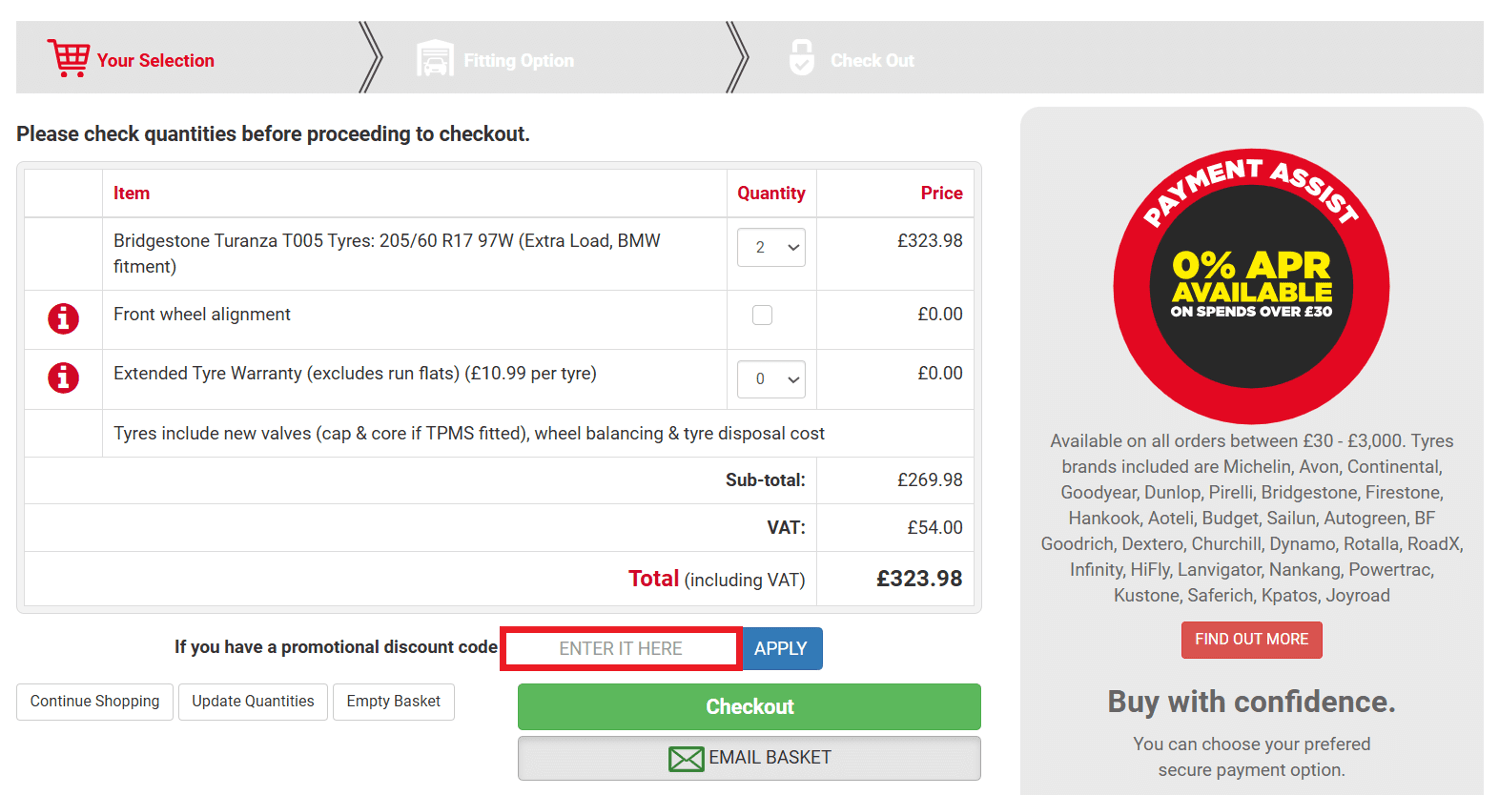Open the tyre quantity dropdown showing 2

pos(770,247)
